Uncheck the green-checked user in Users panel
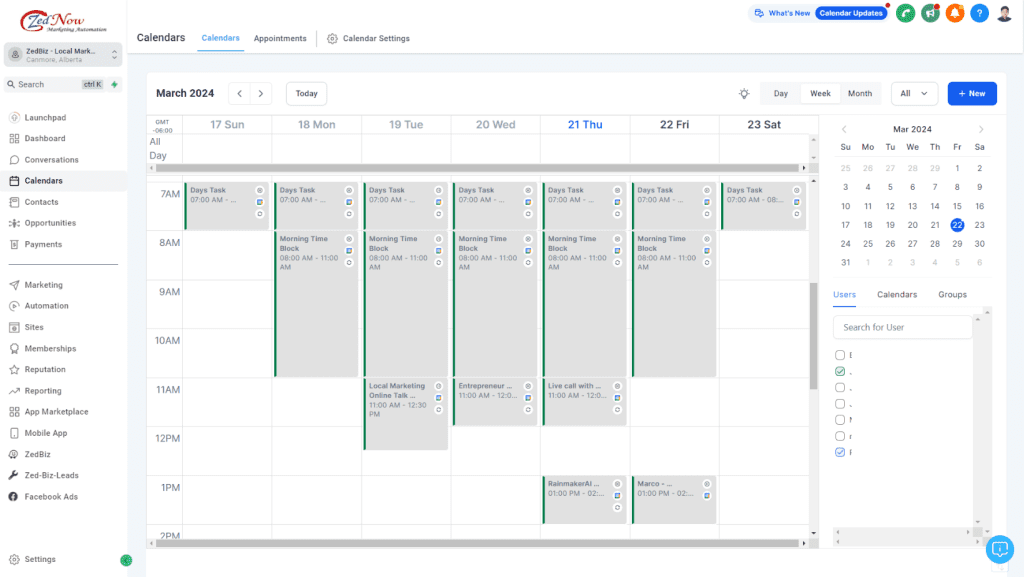1024x577 pixels. [x=840, y=371]
